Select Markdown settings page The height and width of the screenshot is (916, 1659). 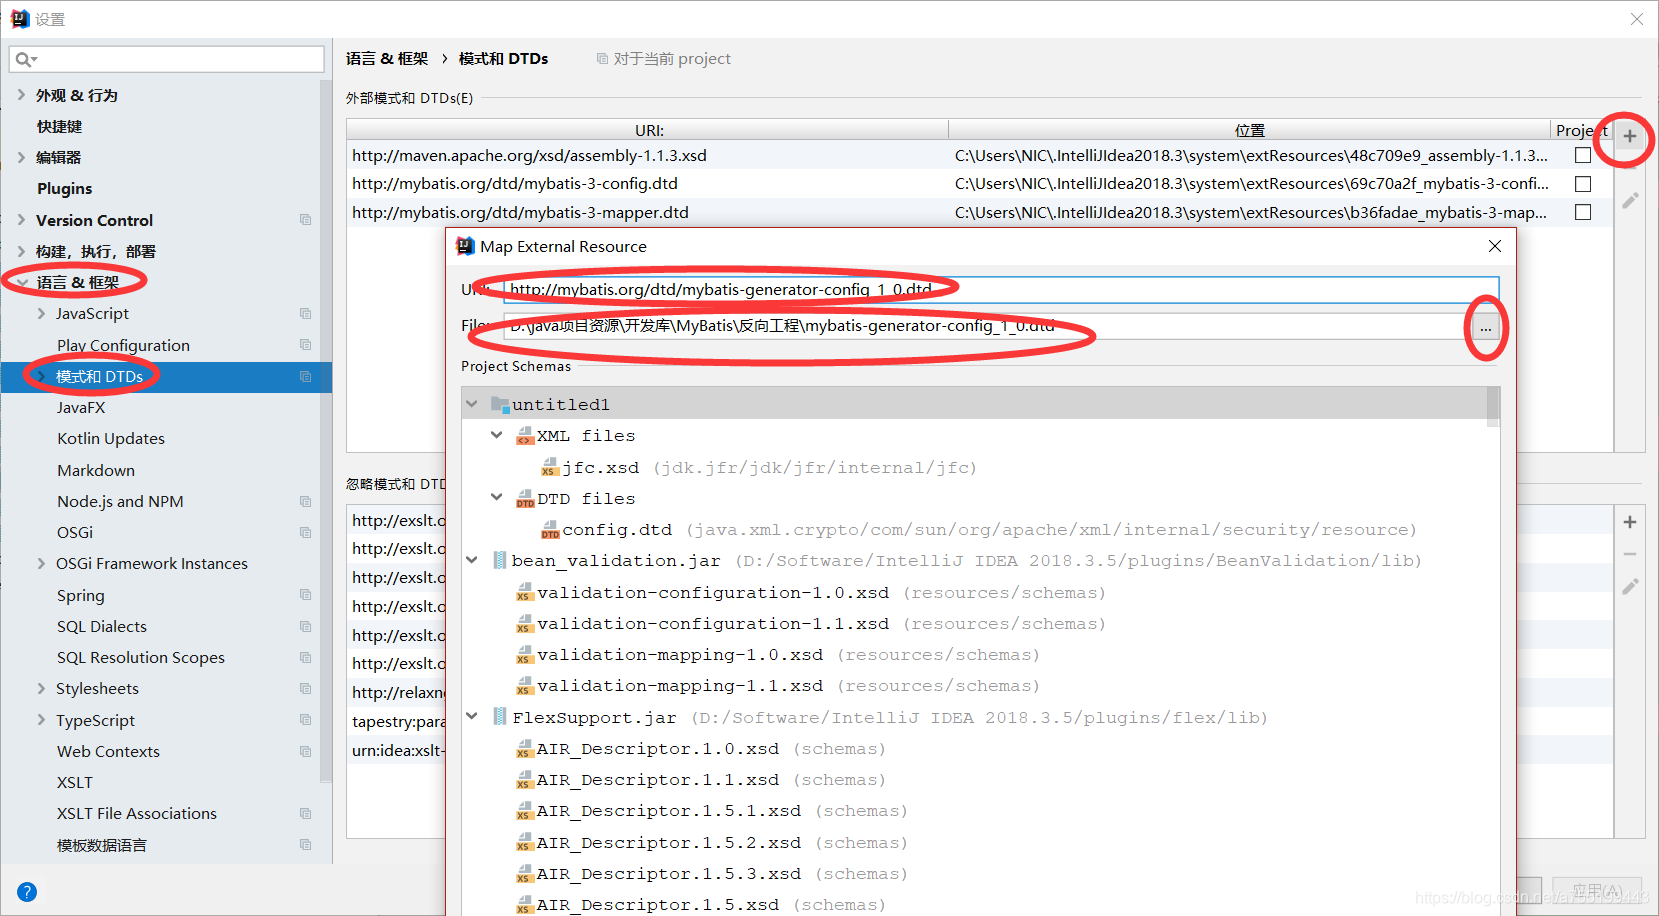point(96,470)
